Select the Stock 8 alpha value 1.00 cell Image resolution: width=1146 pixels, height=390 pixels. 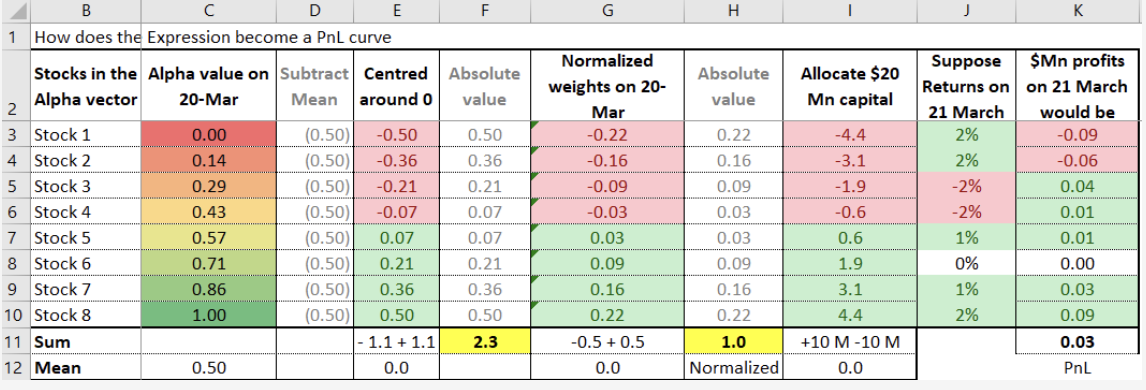coord(209,316)
